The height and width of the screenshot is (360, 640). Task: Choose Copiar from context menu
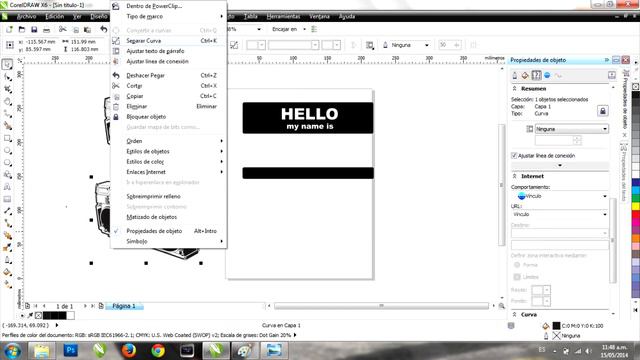169,96
